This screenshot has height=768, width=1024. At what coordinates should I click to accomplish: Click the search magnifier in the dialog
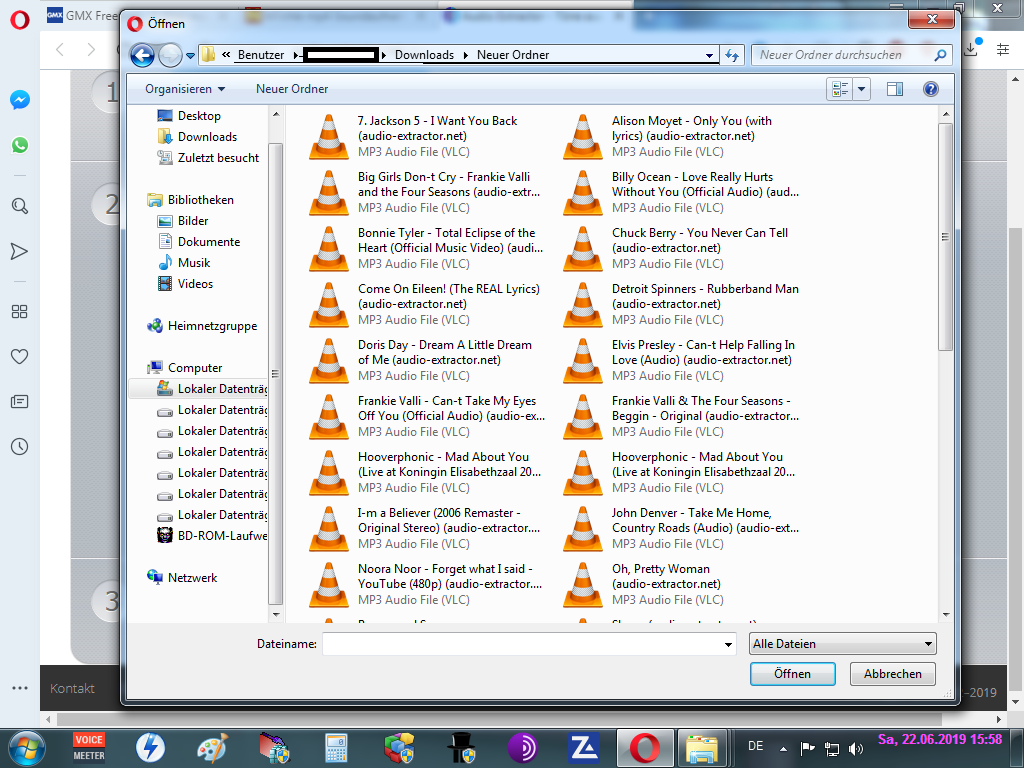coord(940,56)
